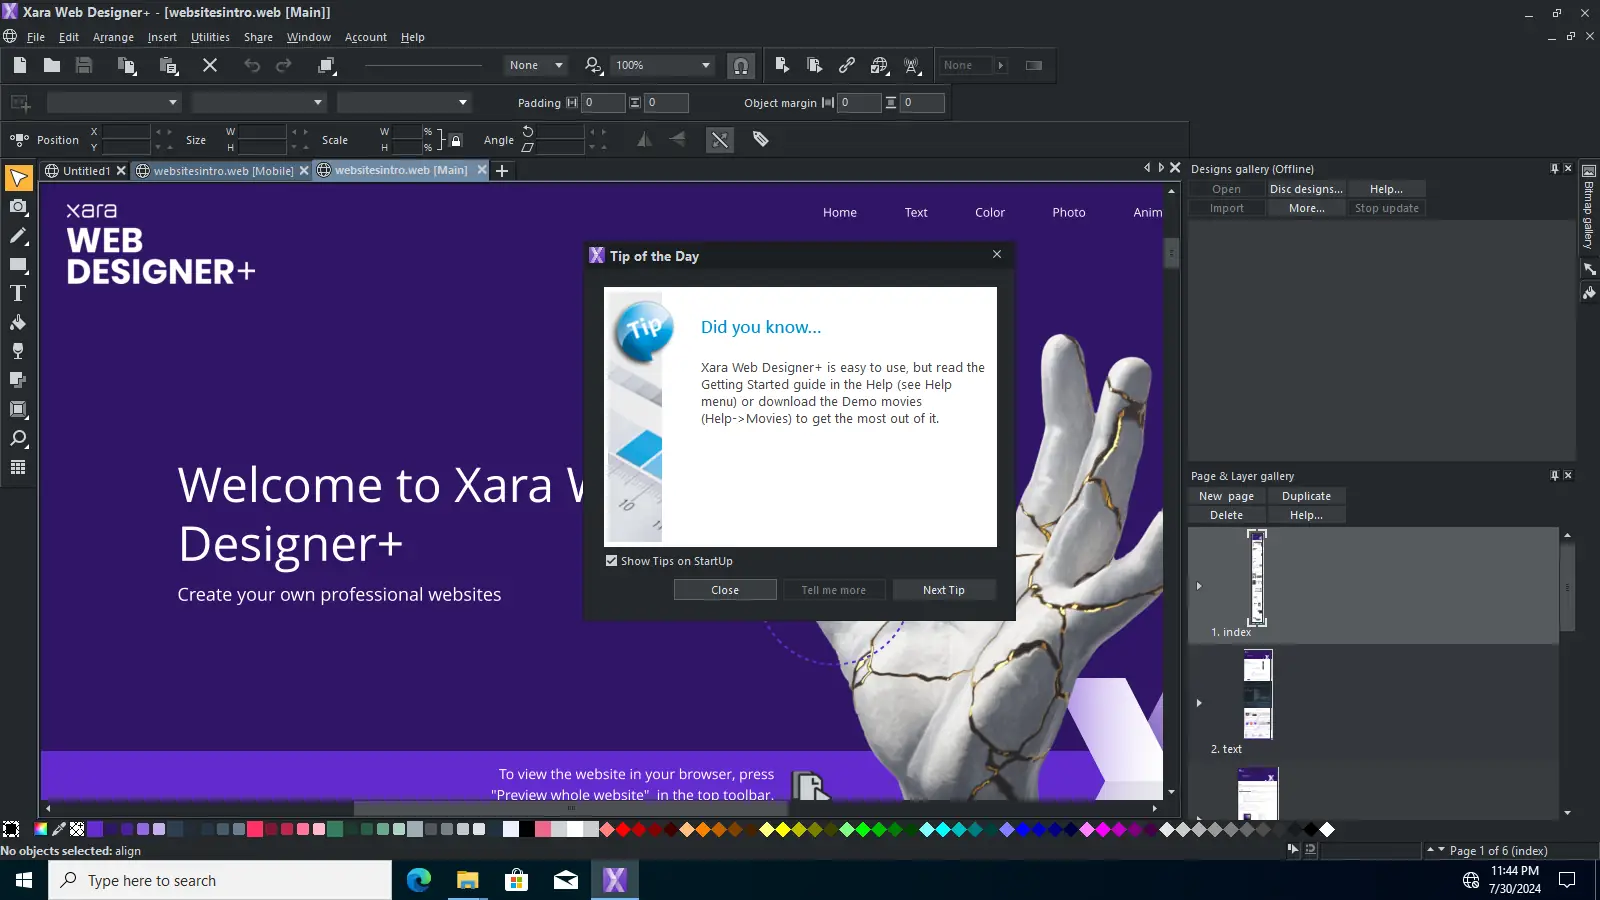
Task: Open the second empty combo box dropdown
Action: [x=317, y=102]
